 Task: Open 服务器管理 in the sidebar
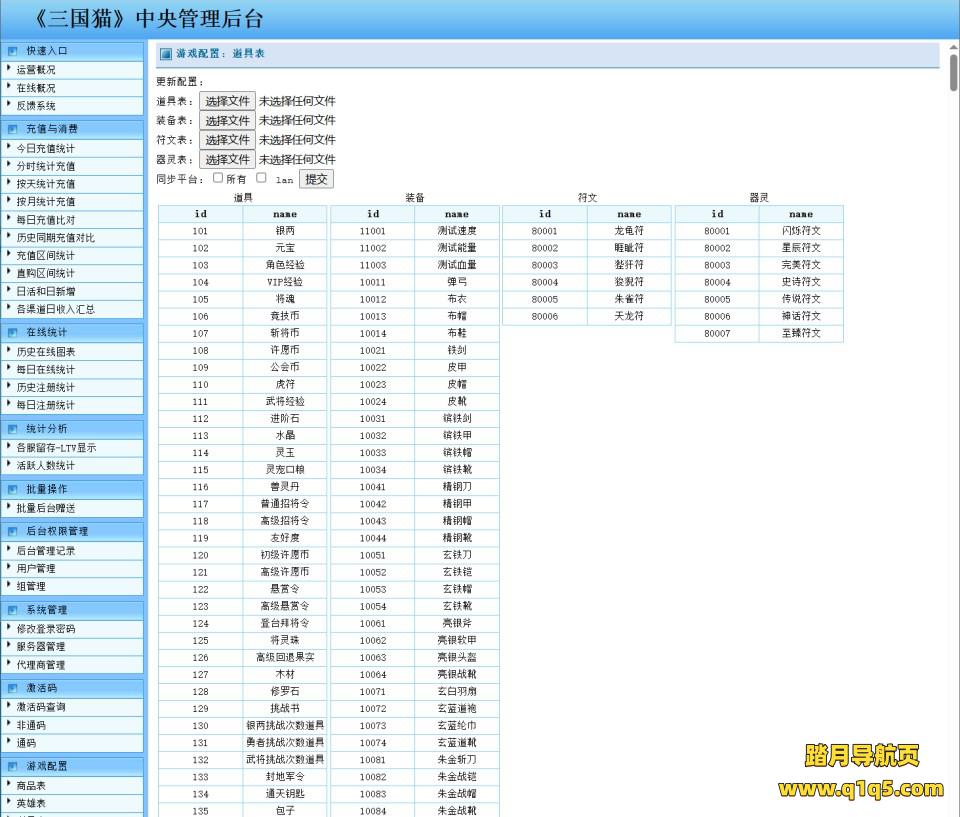tap(40, 647)
